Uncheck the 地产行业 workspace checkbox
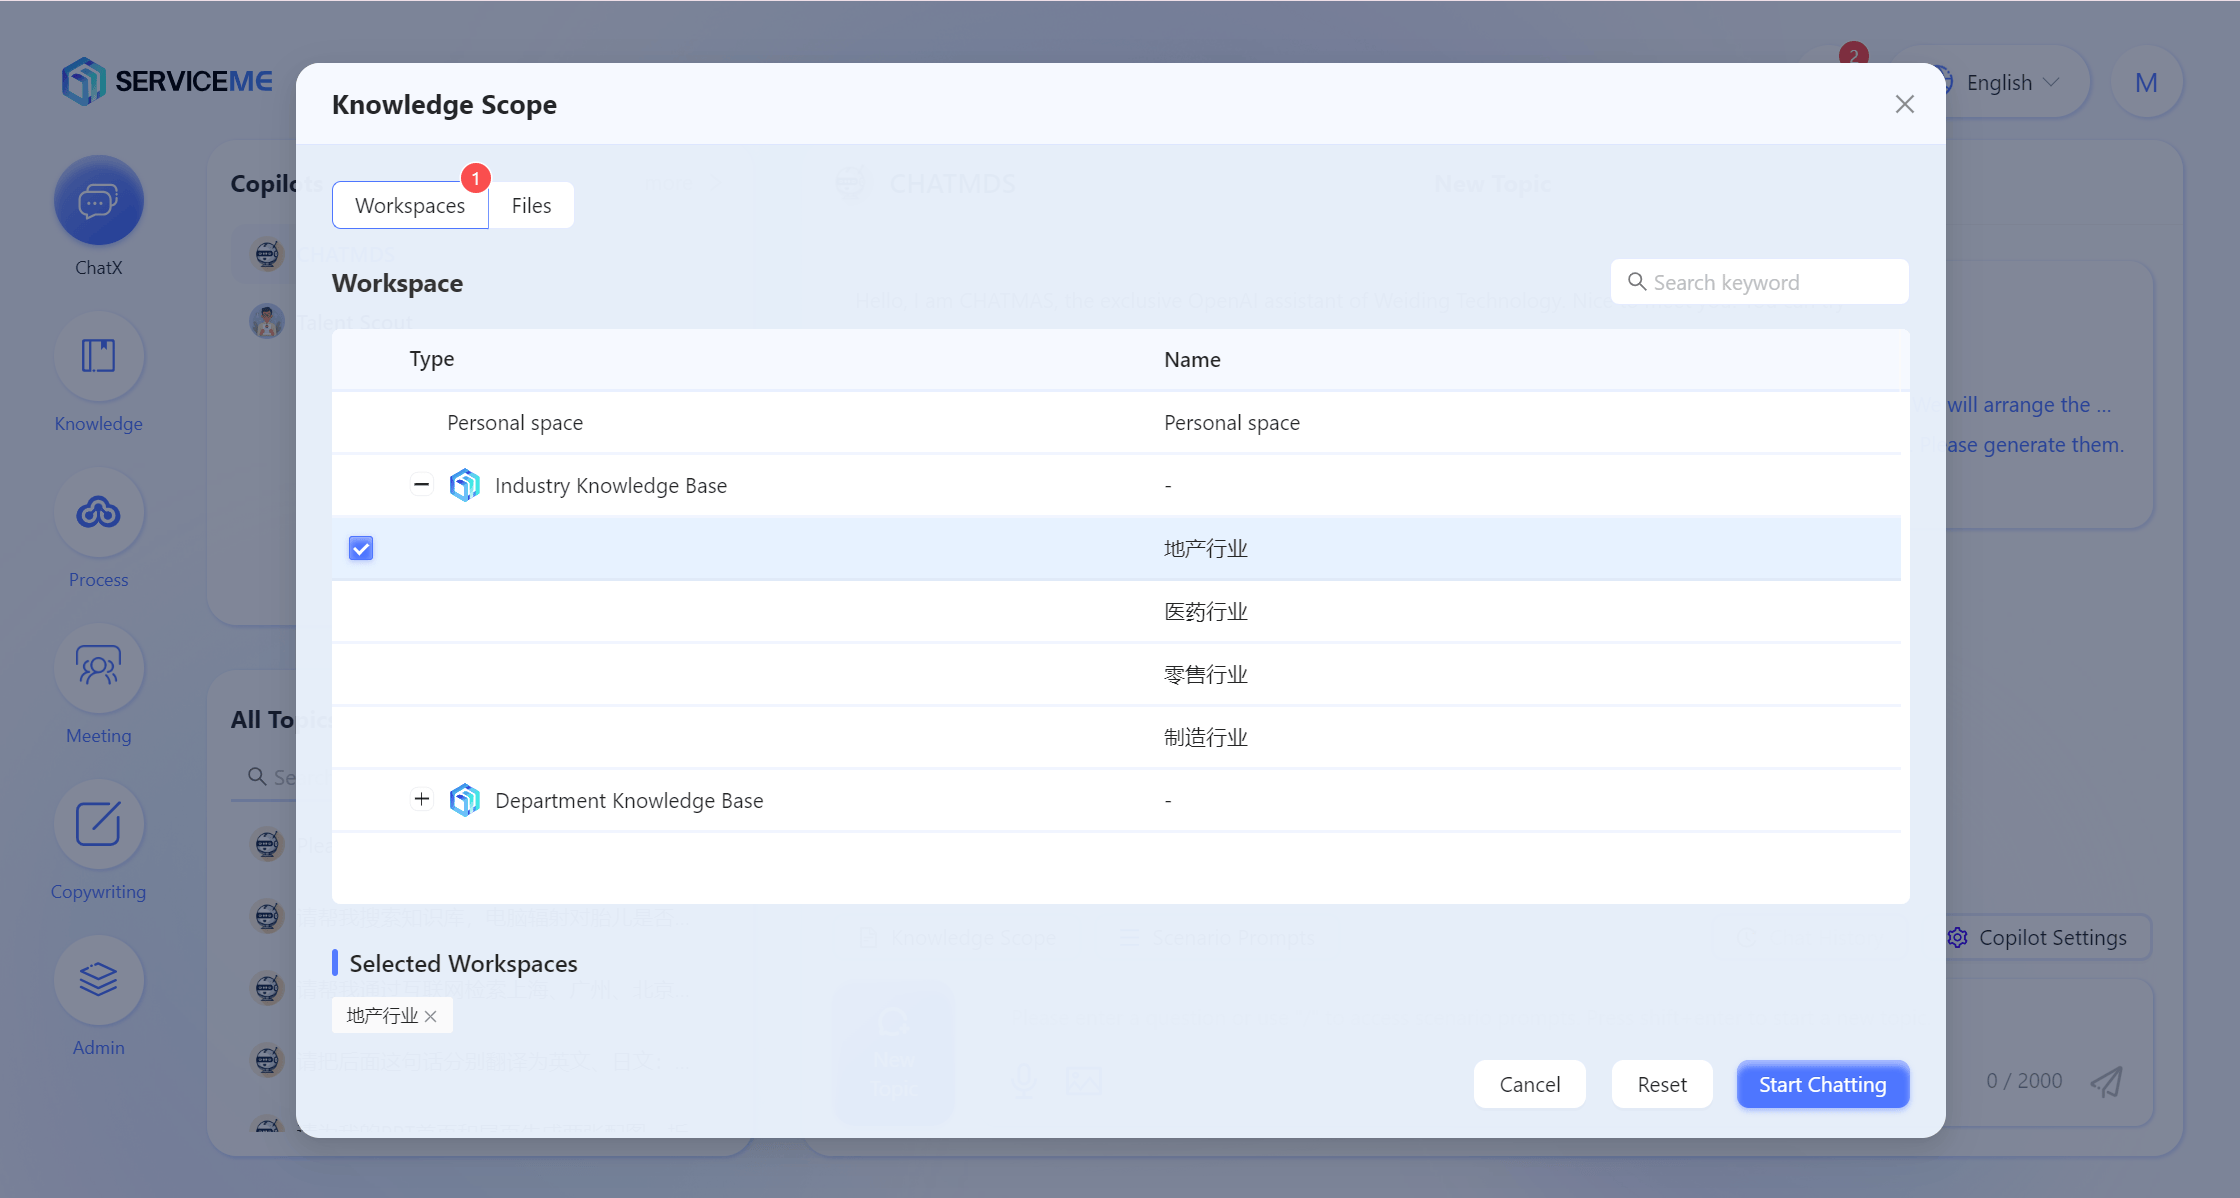This screenshot has height=1198, width=2240. coord(361,548)
